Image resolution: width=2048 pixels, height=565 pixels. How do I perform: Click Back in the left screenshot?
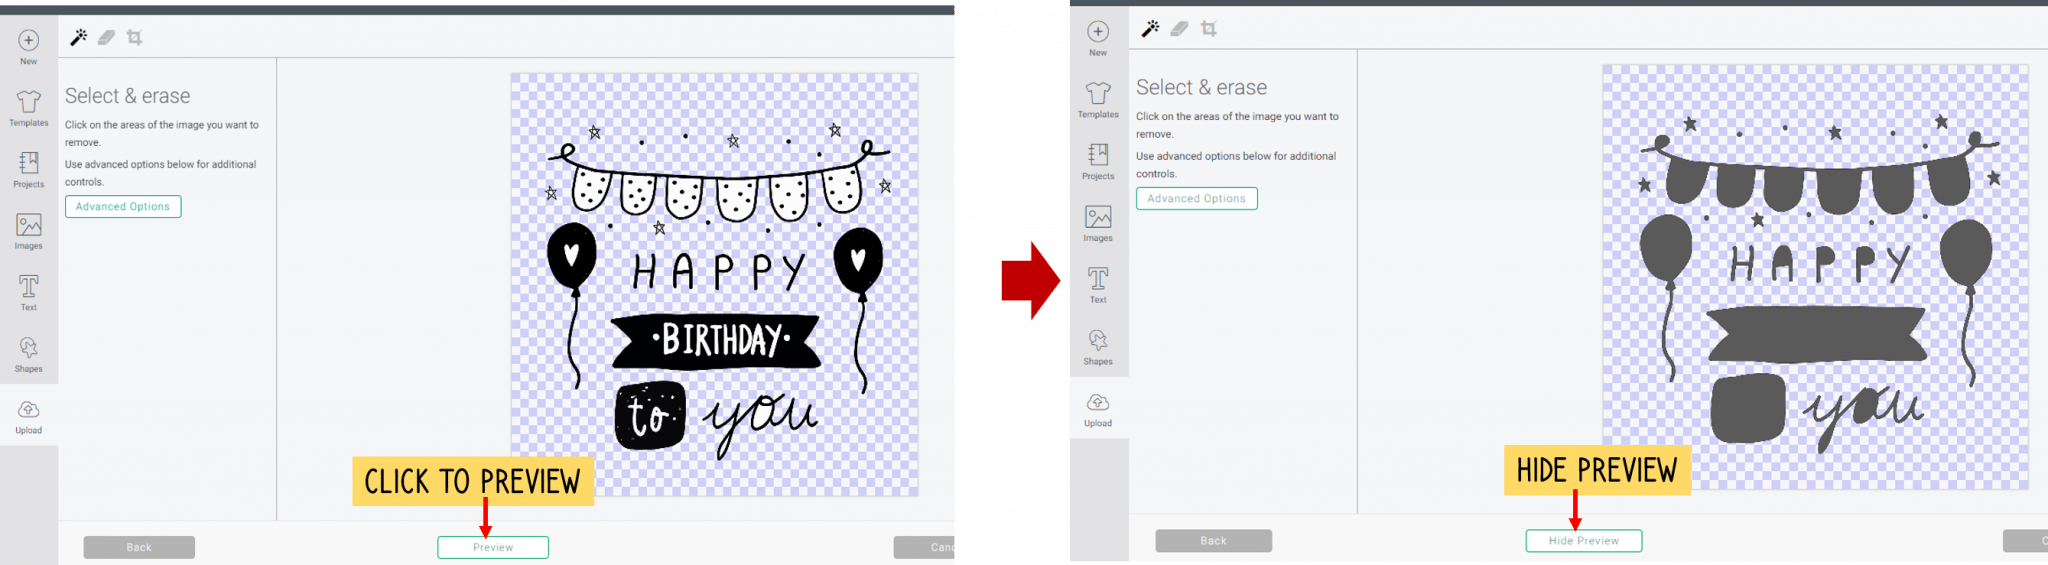(x=139, y=547)
